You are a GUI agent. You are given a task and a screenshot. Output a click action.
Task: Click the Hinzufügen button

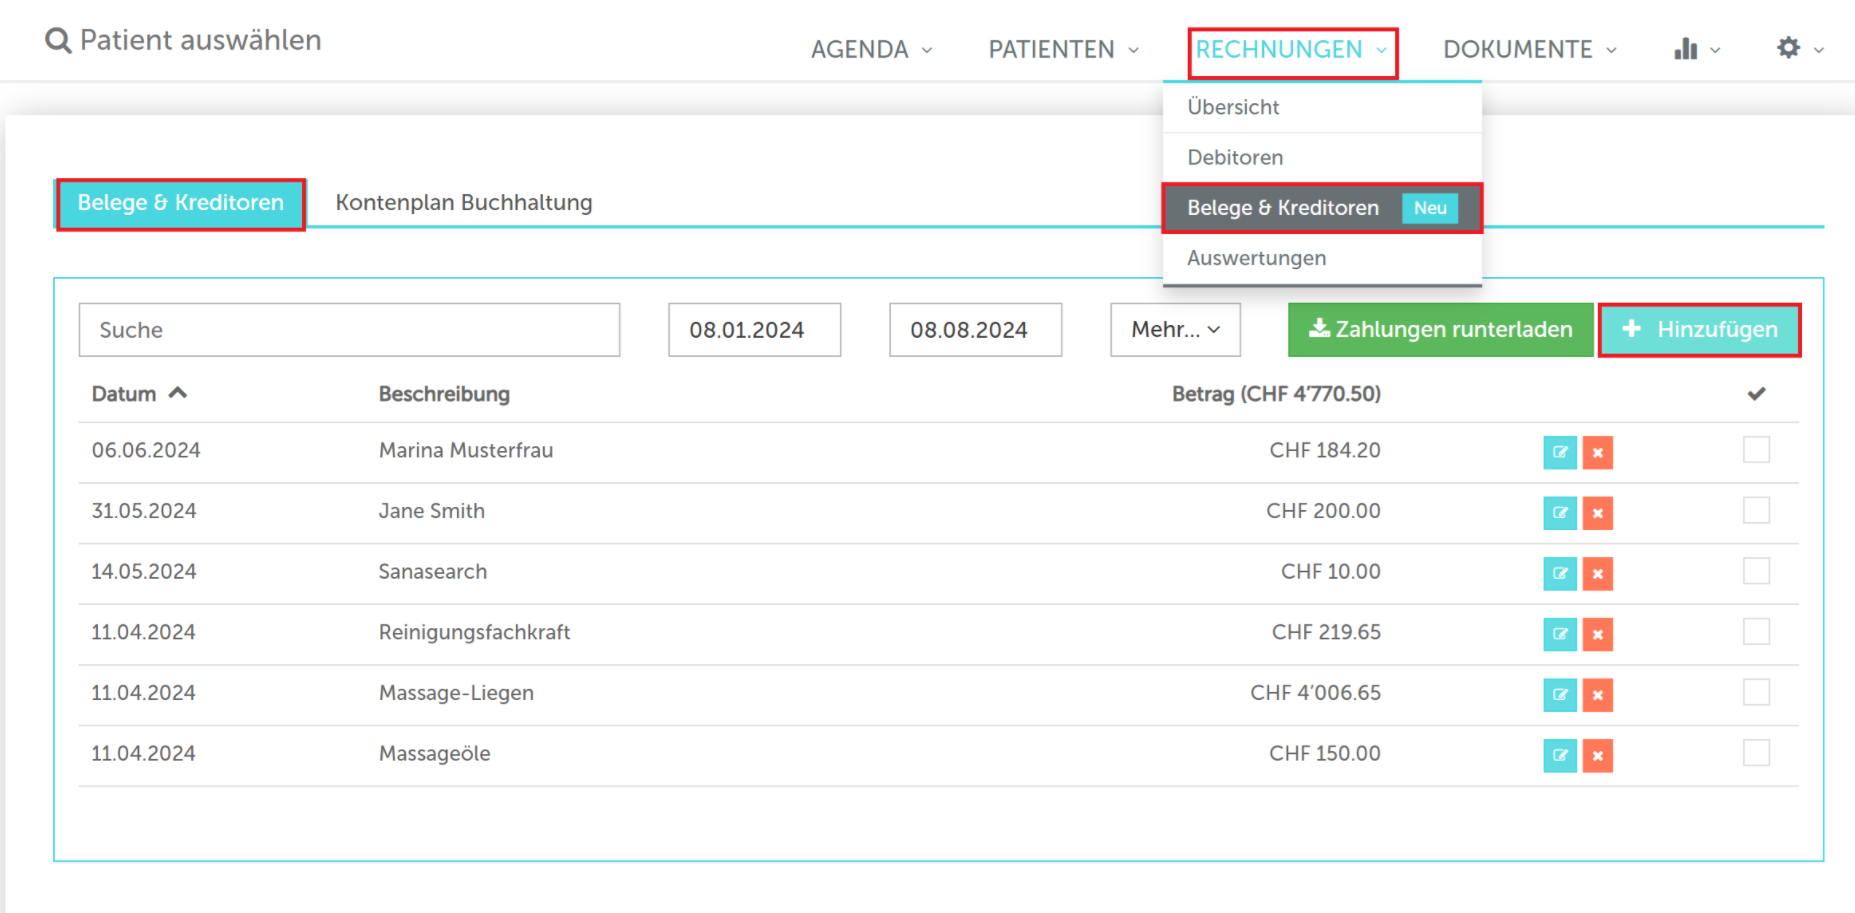1699,330
